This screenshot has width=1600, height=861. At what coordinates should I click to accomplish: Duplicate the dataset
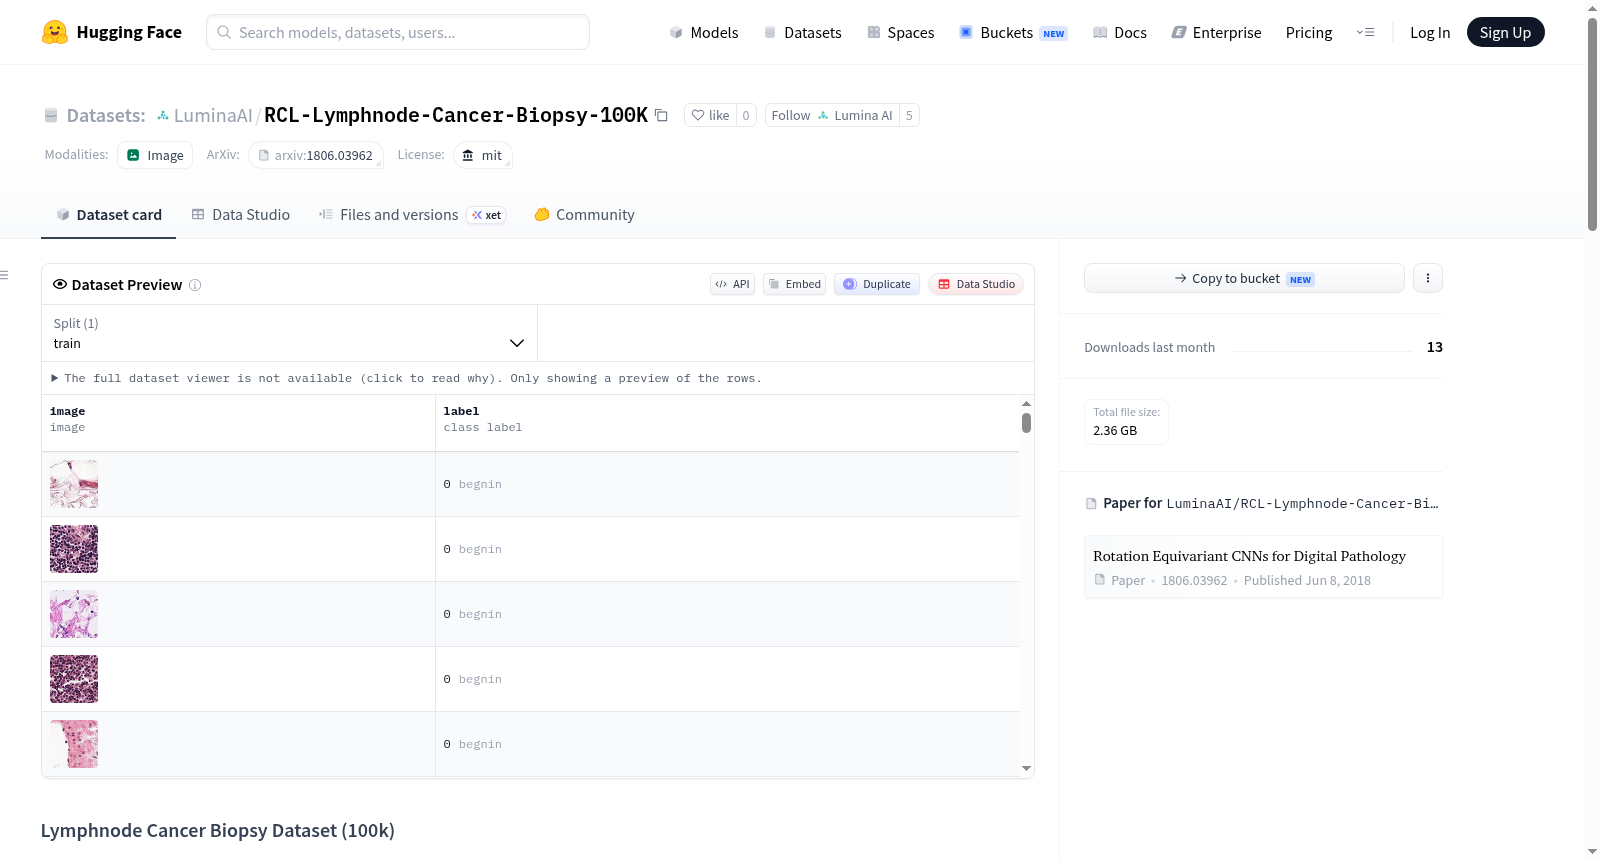(x=877, y=284)
